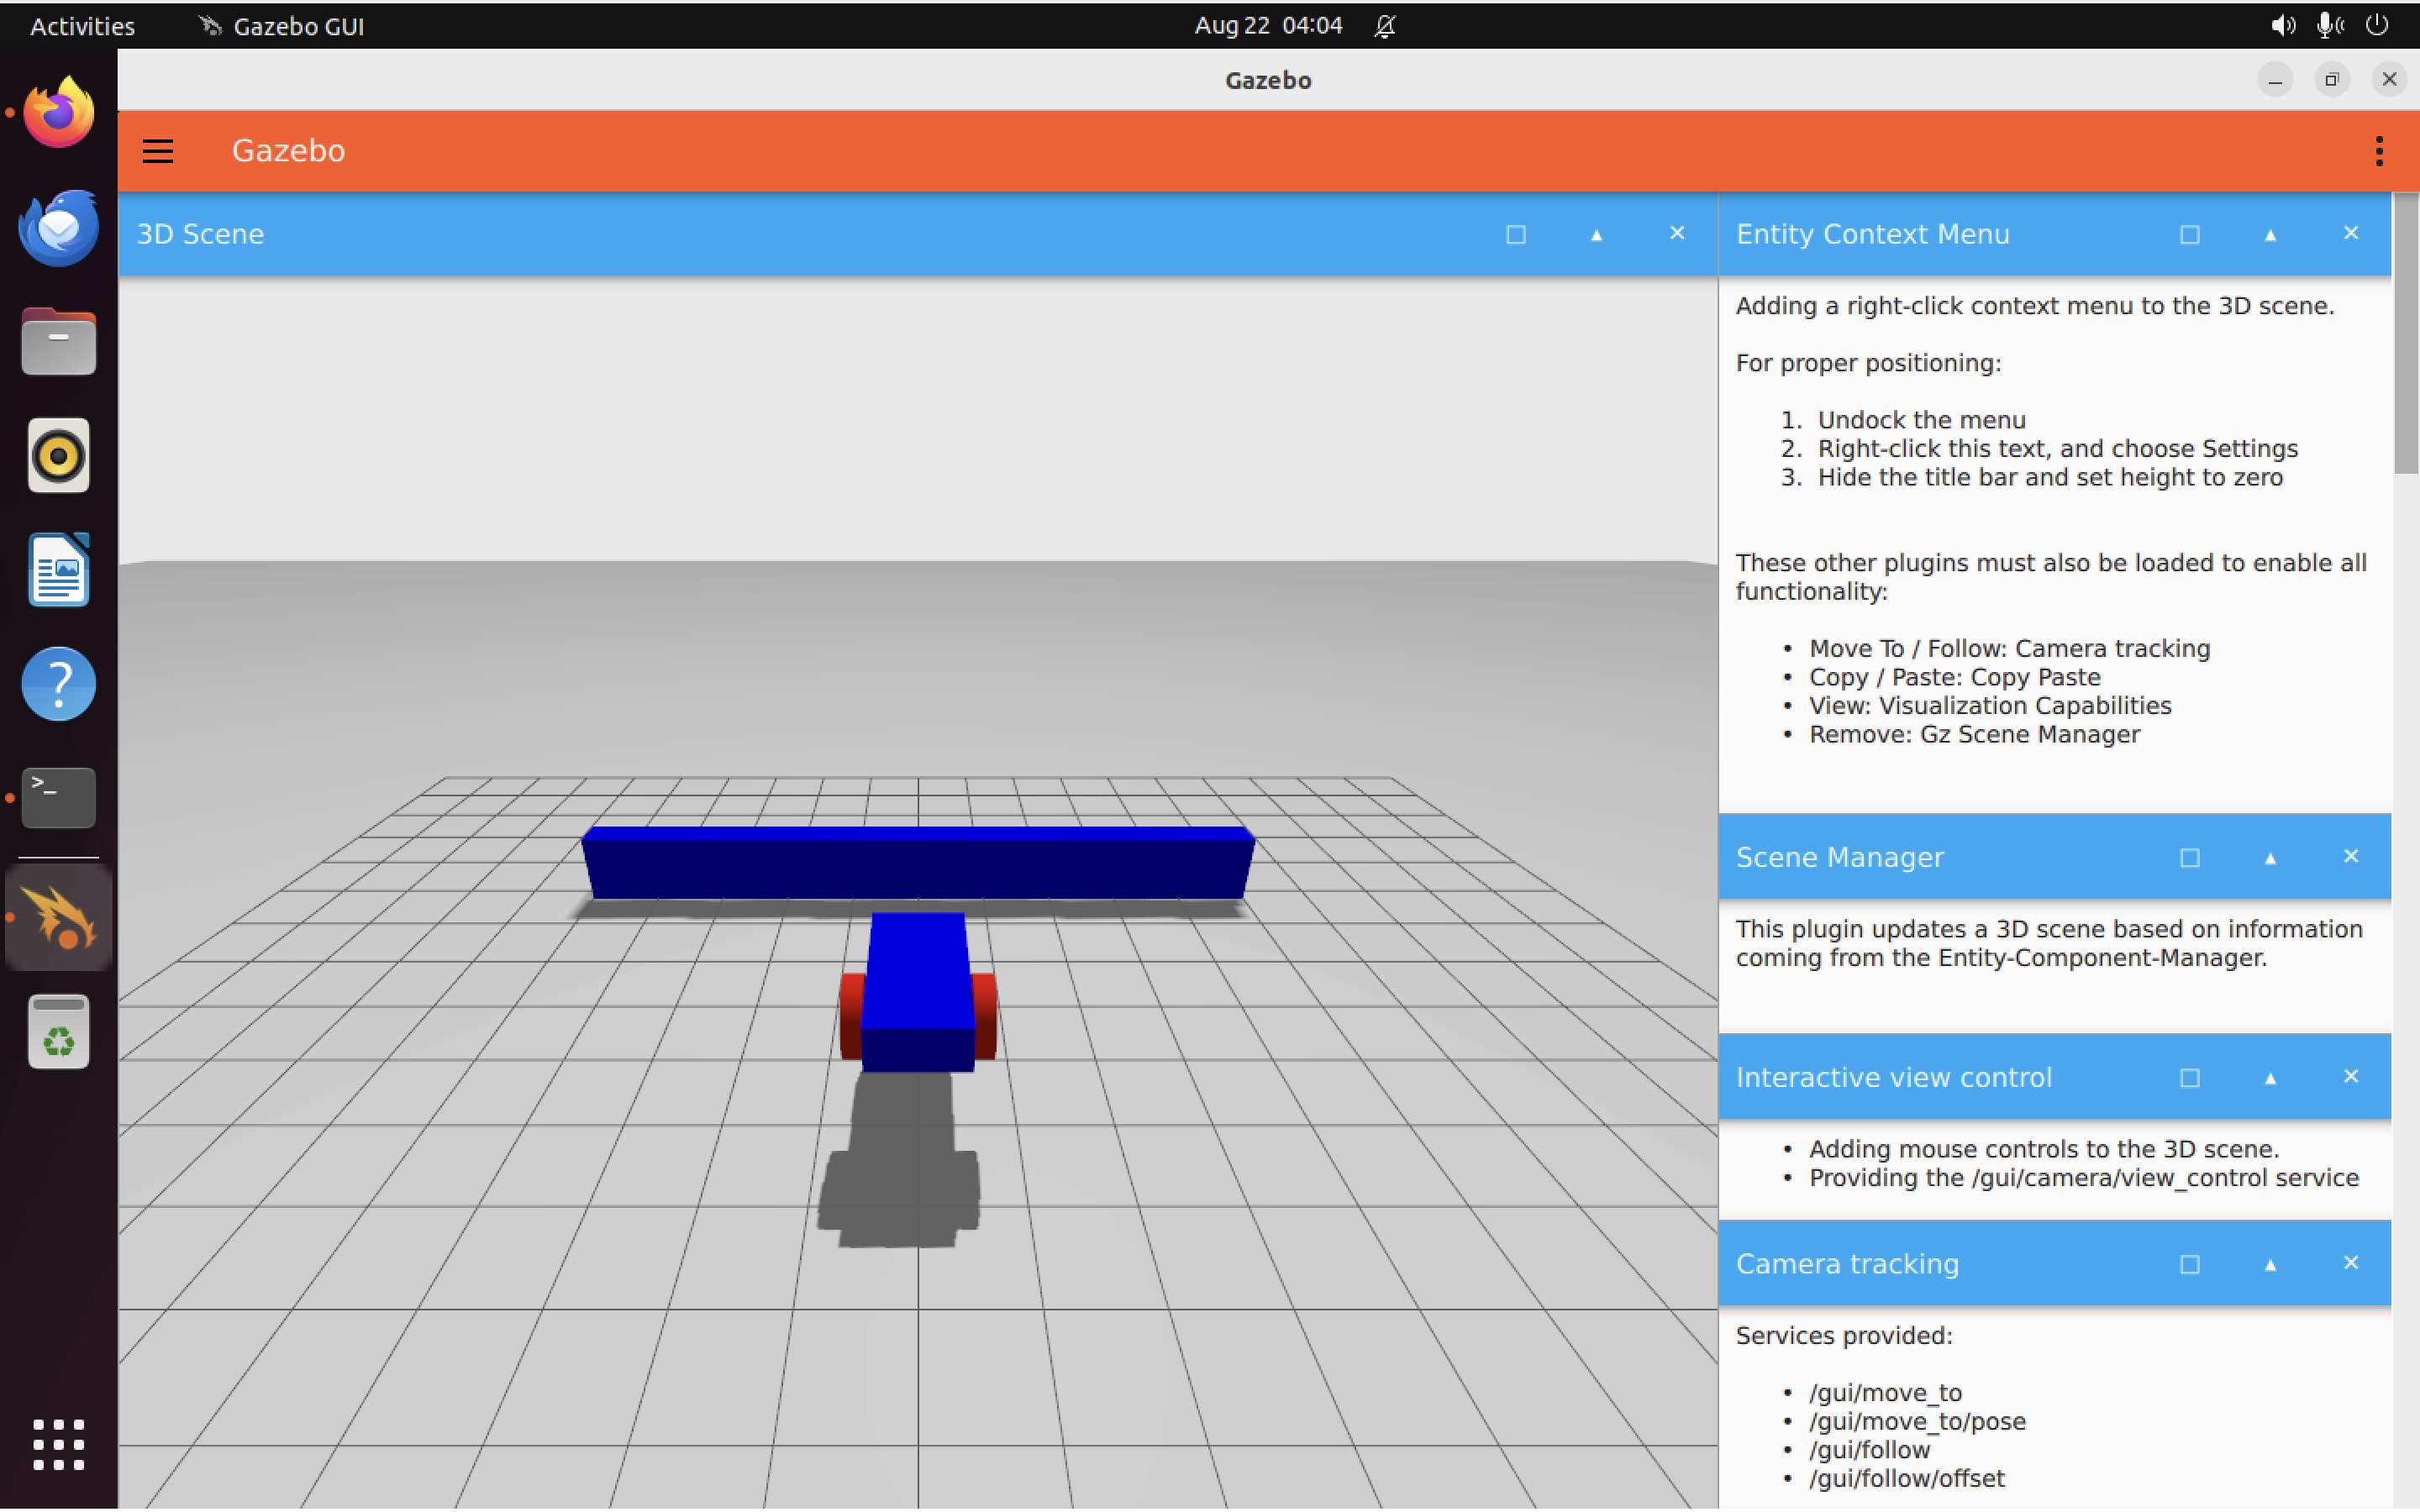The image size is (2420, 1512).
Task: Close the Camera tracking plugin
Action: 2350,1263
